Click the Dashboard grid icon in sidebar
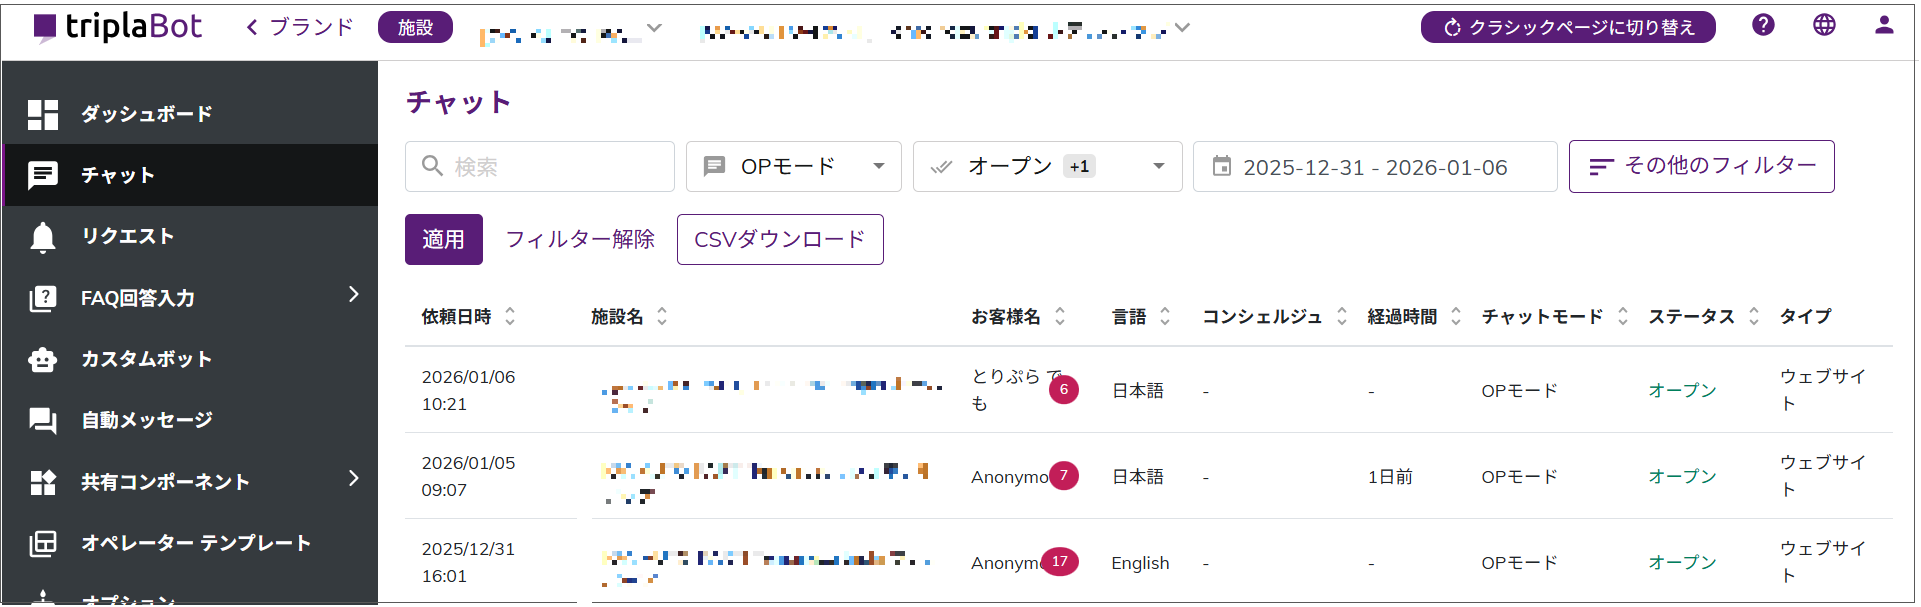The height and width of the screenshot is (607, 1921). point(43,114)
